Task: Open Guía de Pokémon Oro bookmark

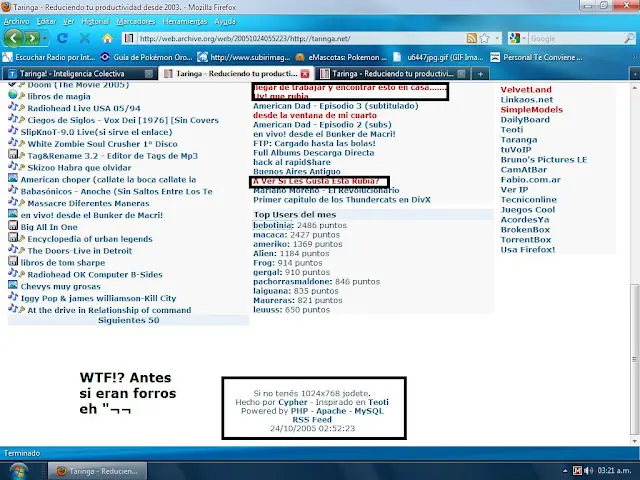Action: tap(147, 57)
